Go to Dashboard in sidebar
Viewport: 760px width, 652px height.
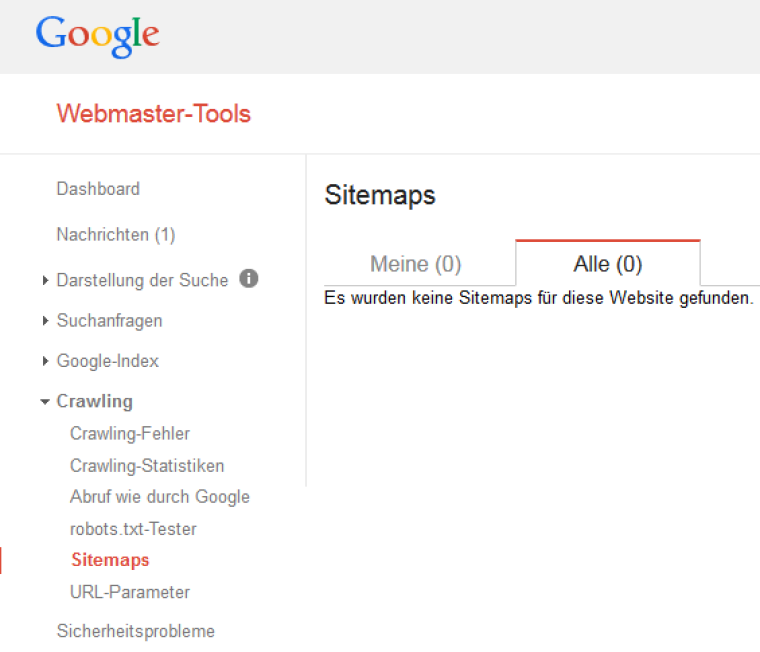(x=98, y=189)
